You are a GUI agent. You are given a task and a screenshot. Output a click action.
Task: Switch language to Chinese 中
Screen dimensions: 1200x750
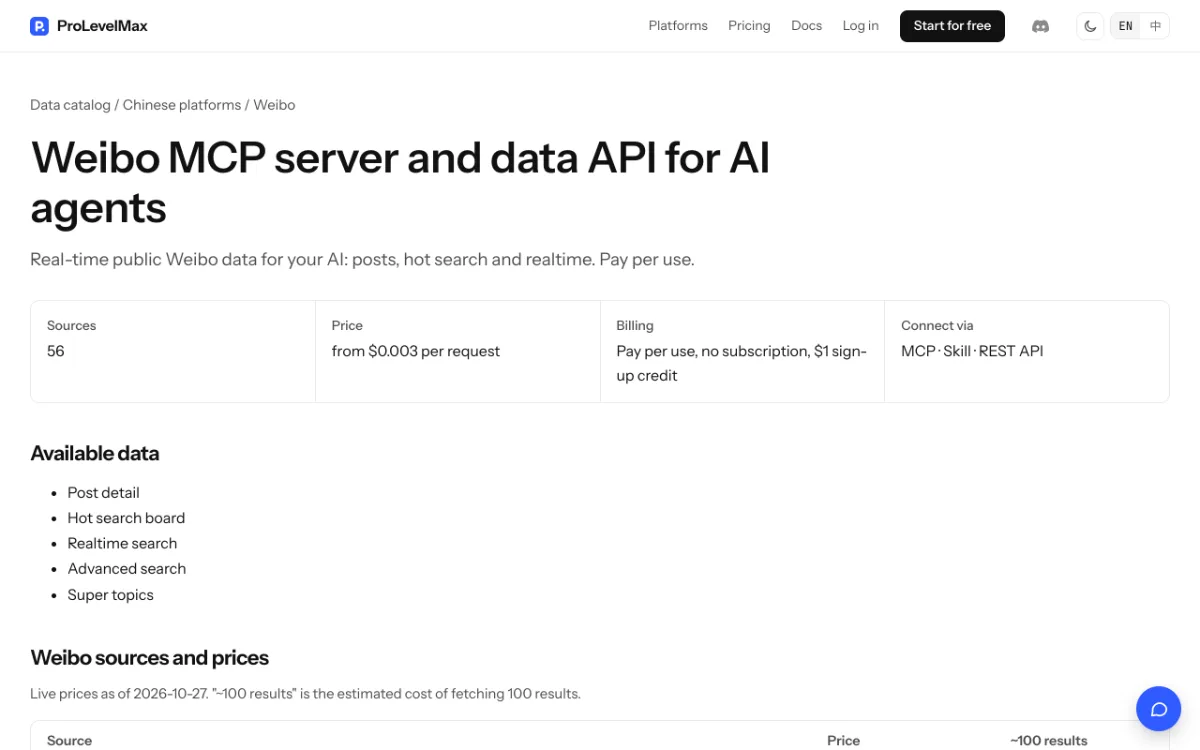[x=1155, y=26]
